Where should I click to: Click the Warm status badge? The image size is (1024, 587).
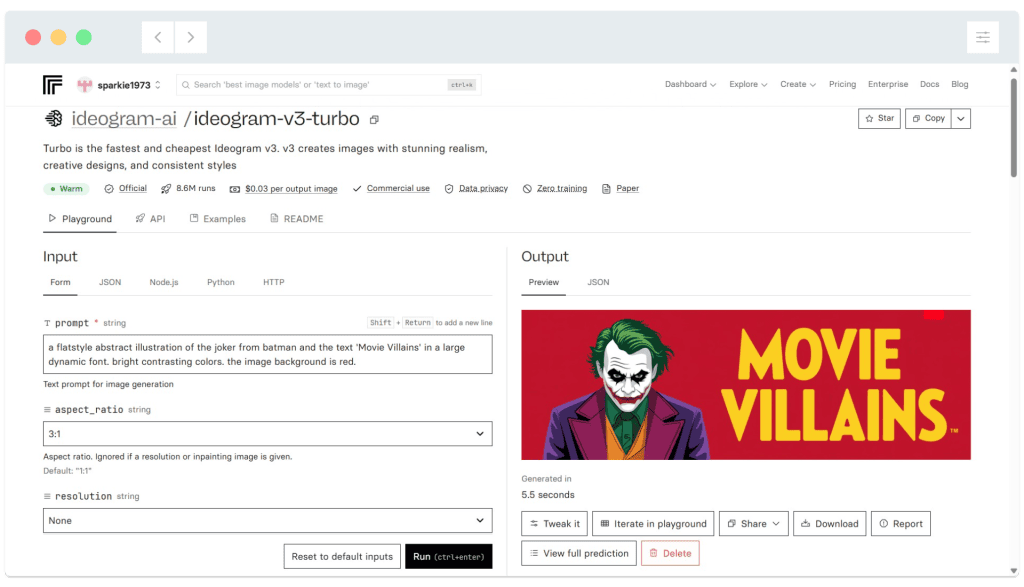coord(66,189)
